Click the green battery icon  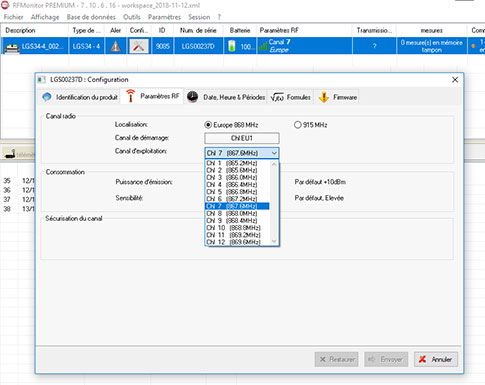(x=232, y=46)
